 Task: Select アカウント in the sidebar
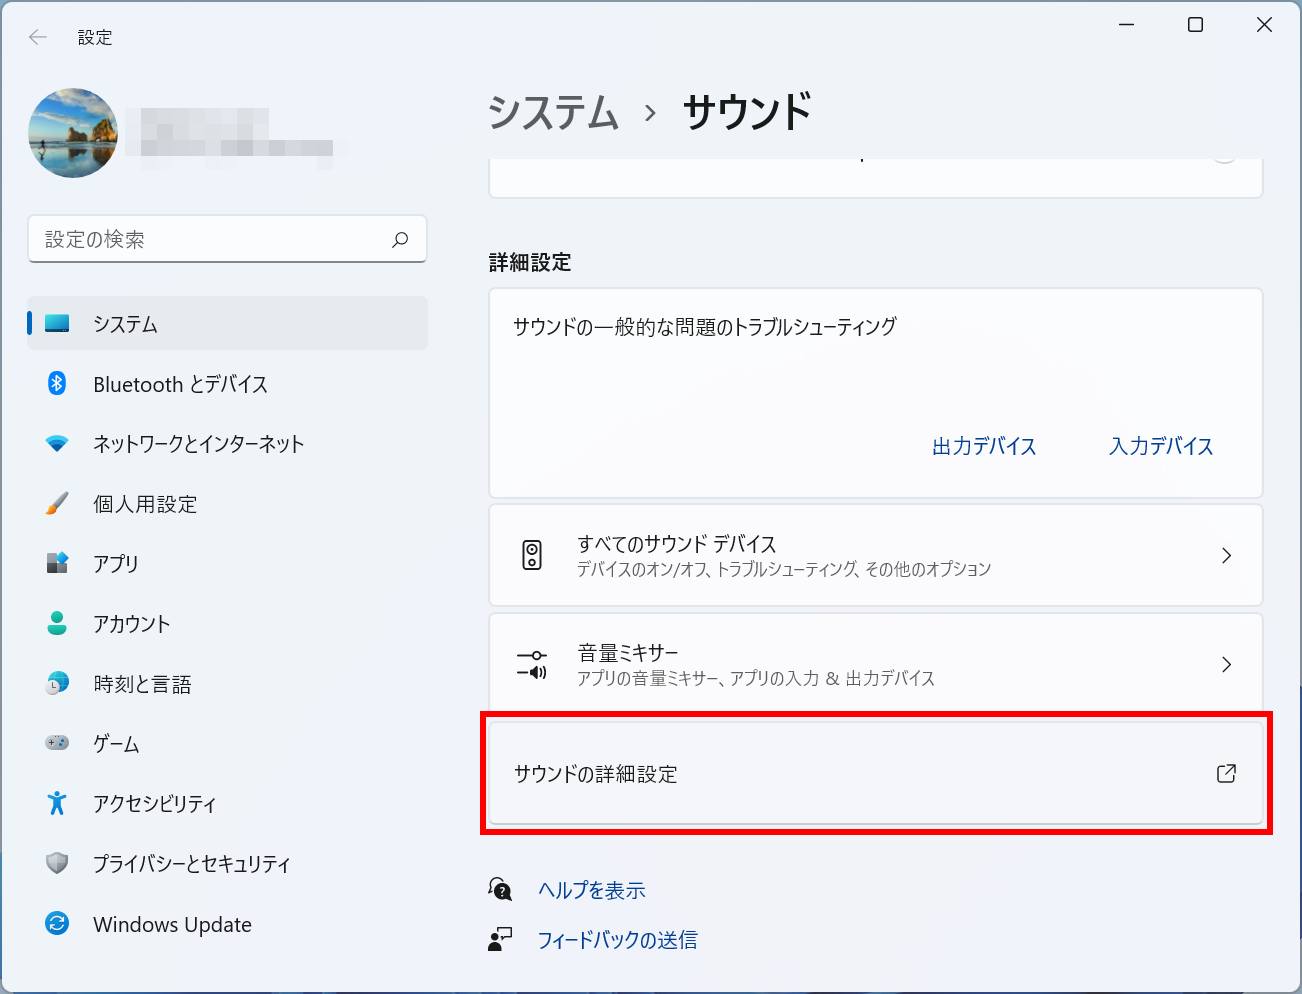[131, 624]
